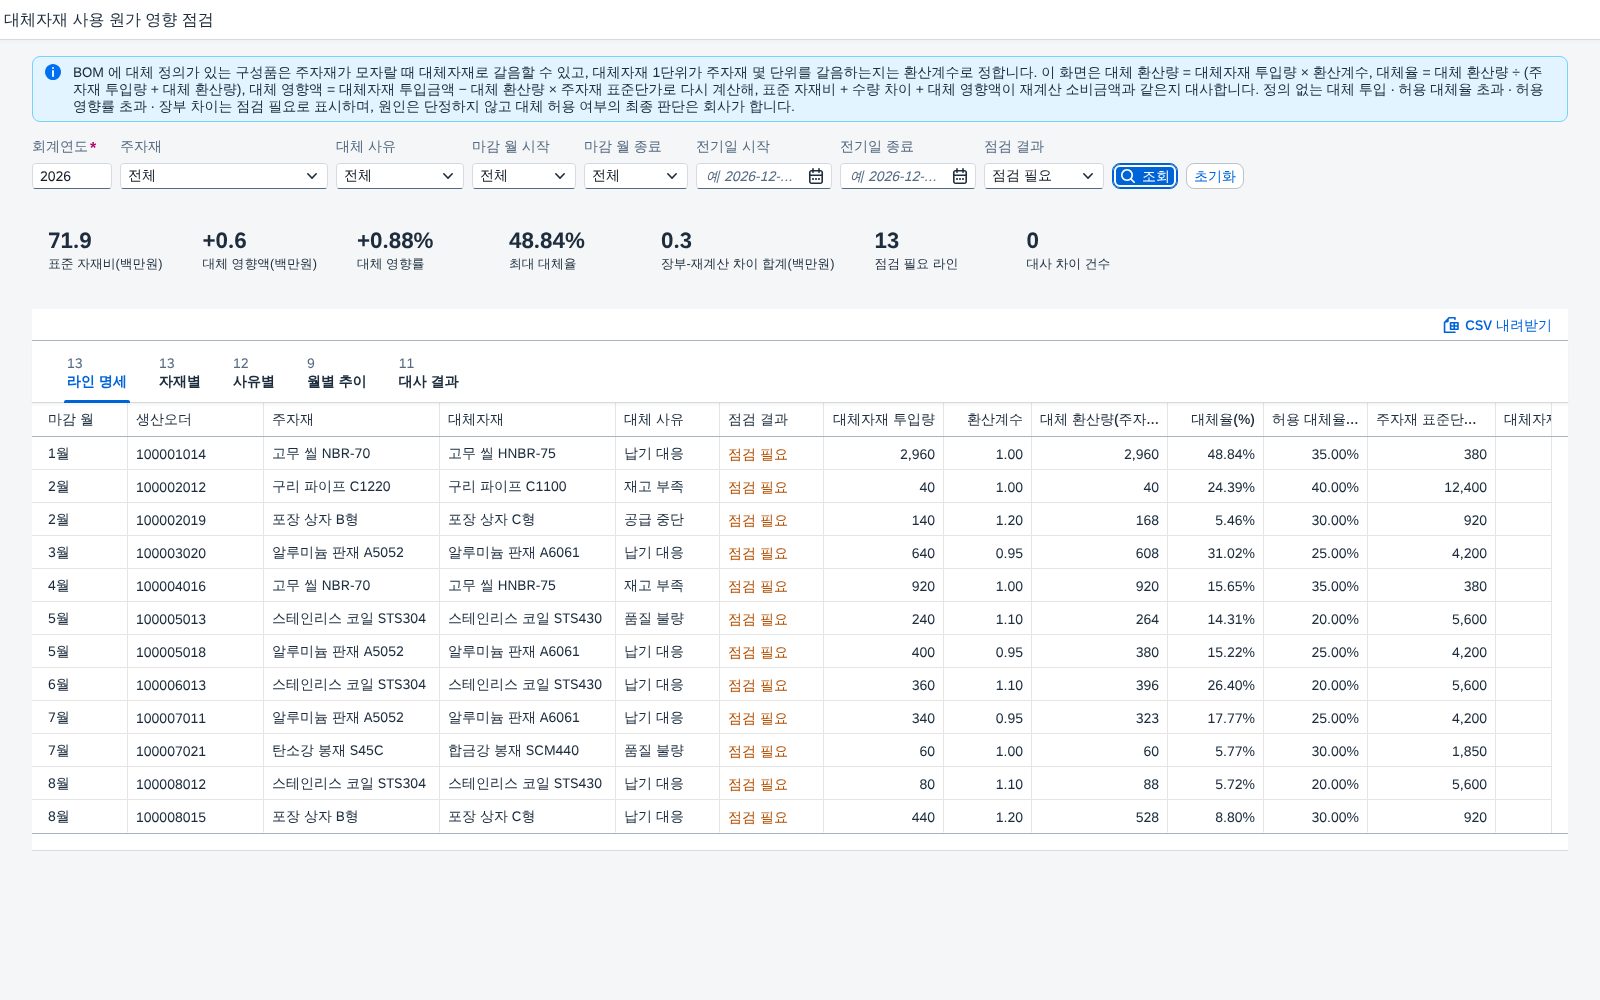This screenshot has width=1600, height=1000.
Task: Click the 환산계수 column header
Action: tap(988, 420)
